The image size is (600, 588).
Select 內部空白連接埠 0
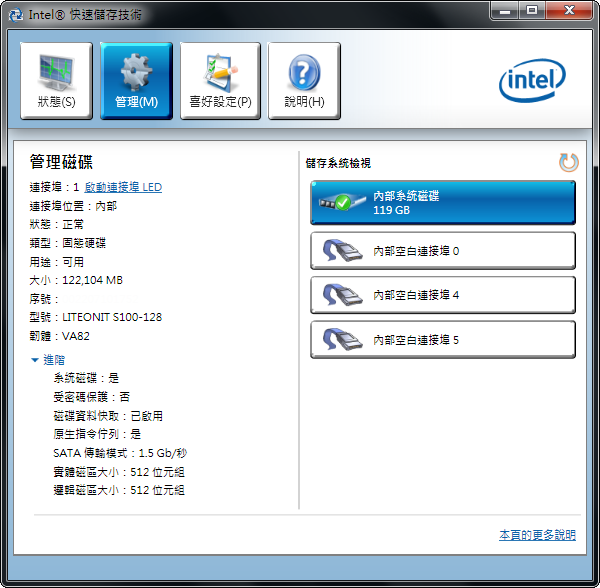pos(443,251)
